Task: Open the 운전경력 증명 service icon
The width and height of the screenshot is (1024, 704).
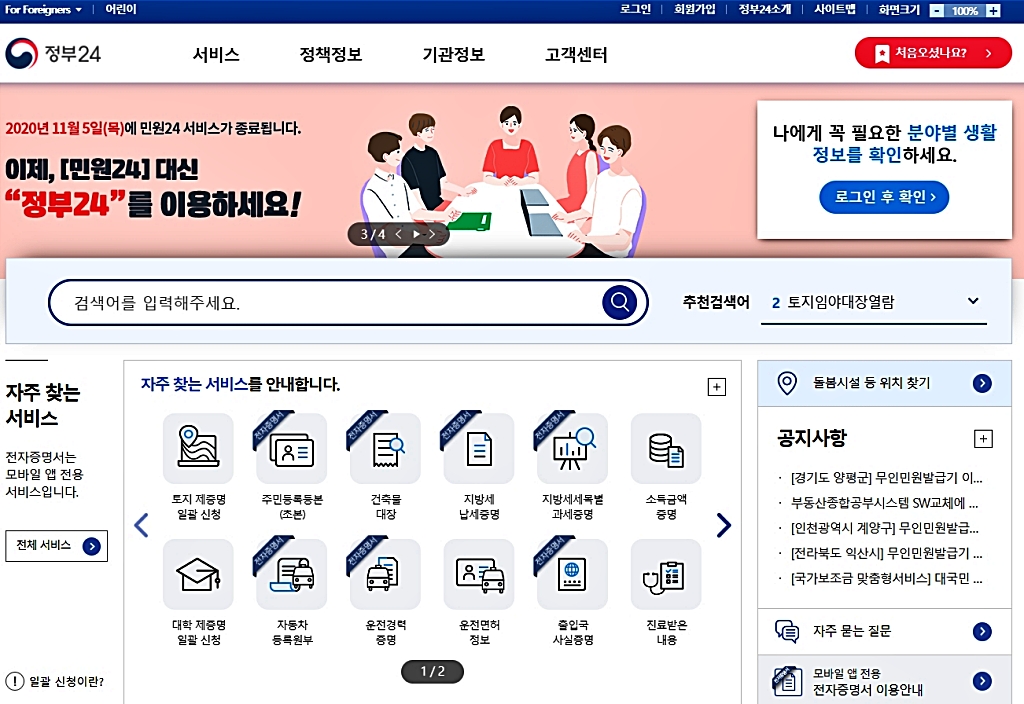Action: coord(385,575)
